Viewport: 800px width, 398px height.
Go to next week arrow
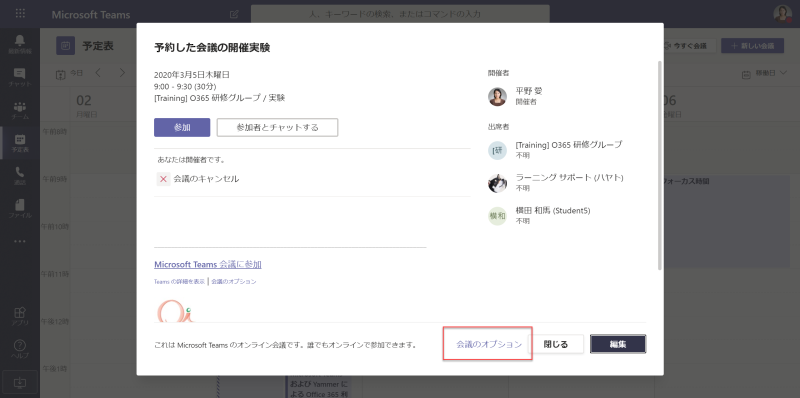122,73
